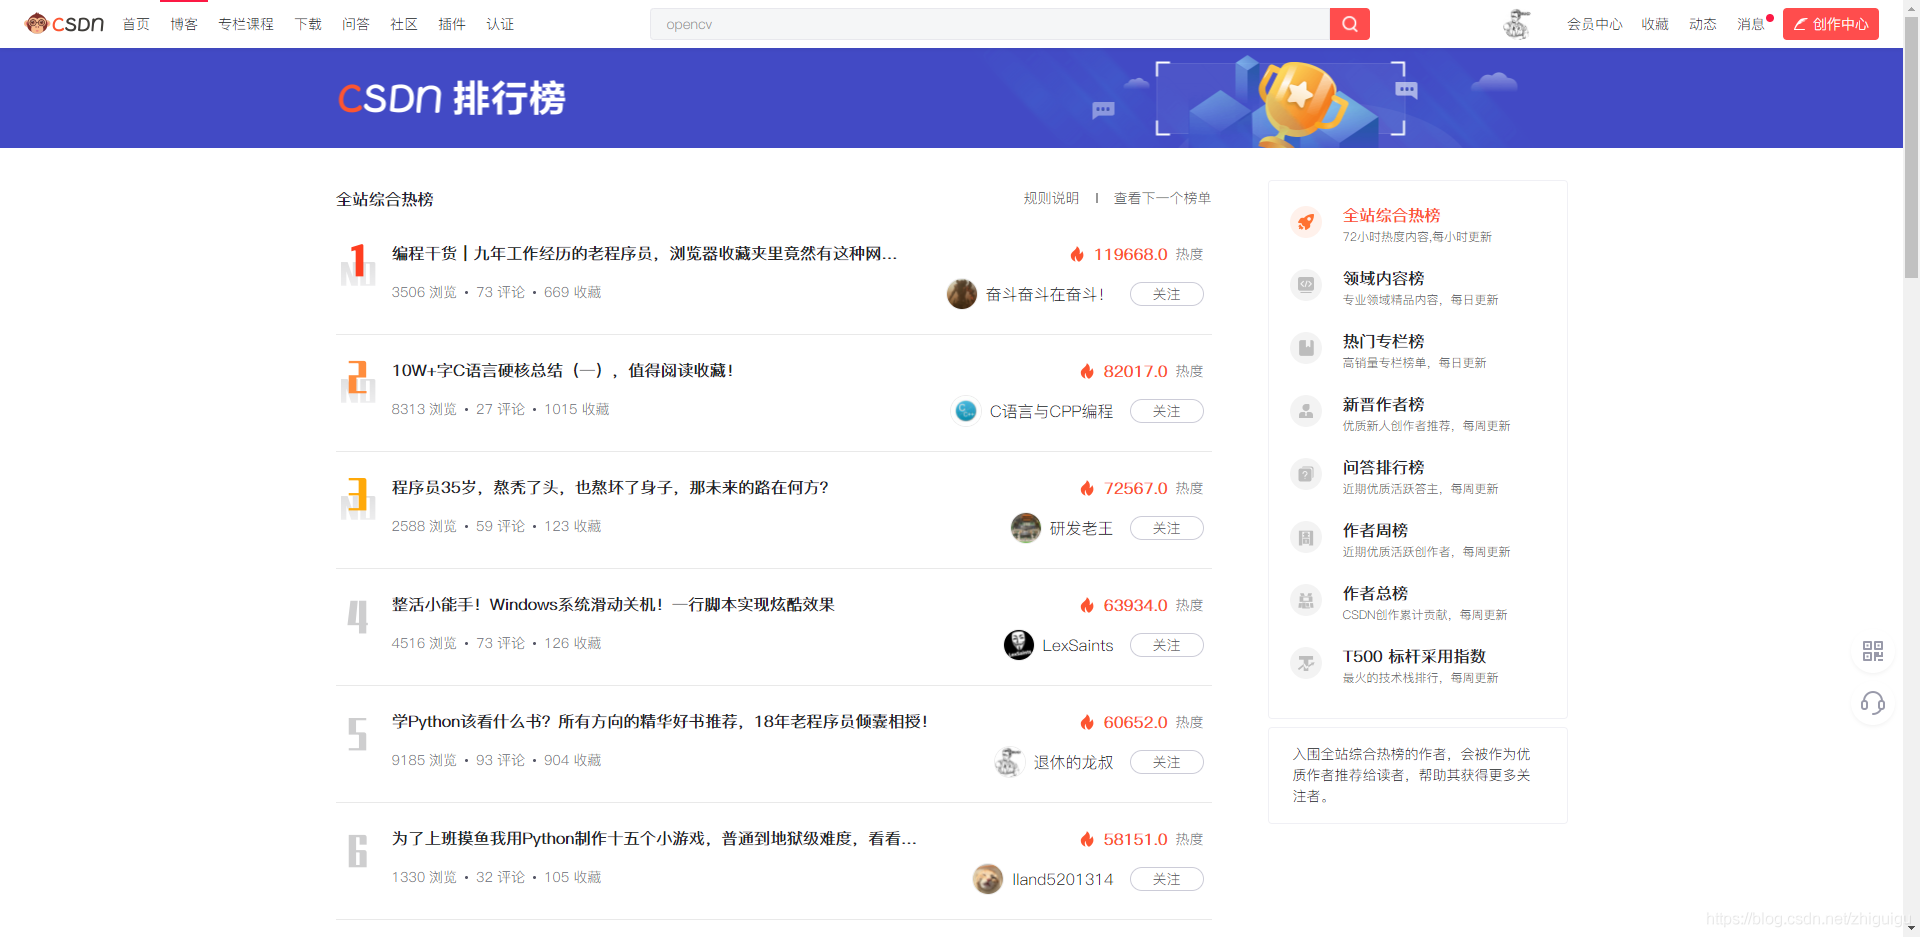Click avatar of author LexSaints
Image resolution: width=1920 pixels, height=937 pixels.
(1019, 645)
